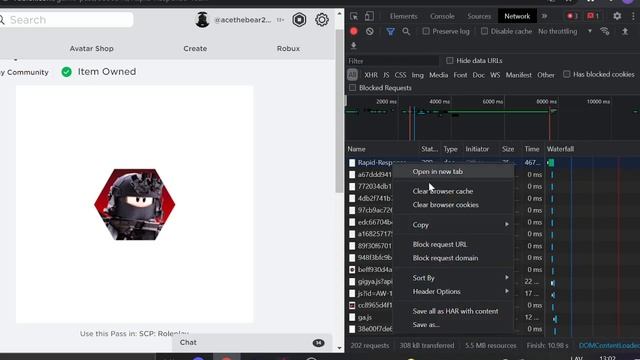This screenshot has width=640, height=360.
Task: Toggle the network filter funnel icon
Action: [391, 31]
